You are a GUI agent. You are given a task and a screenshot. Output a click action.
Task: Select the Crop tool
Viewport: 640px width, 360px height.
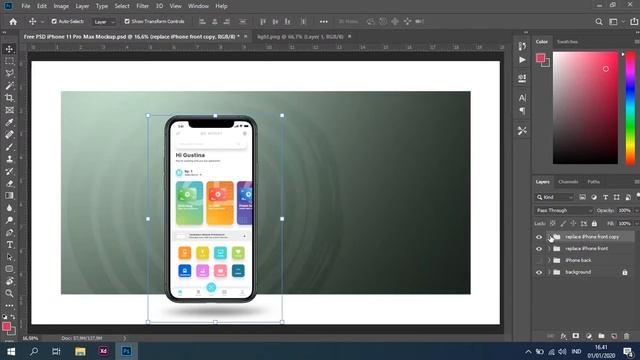click(9, 98)
